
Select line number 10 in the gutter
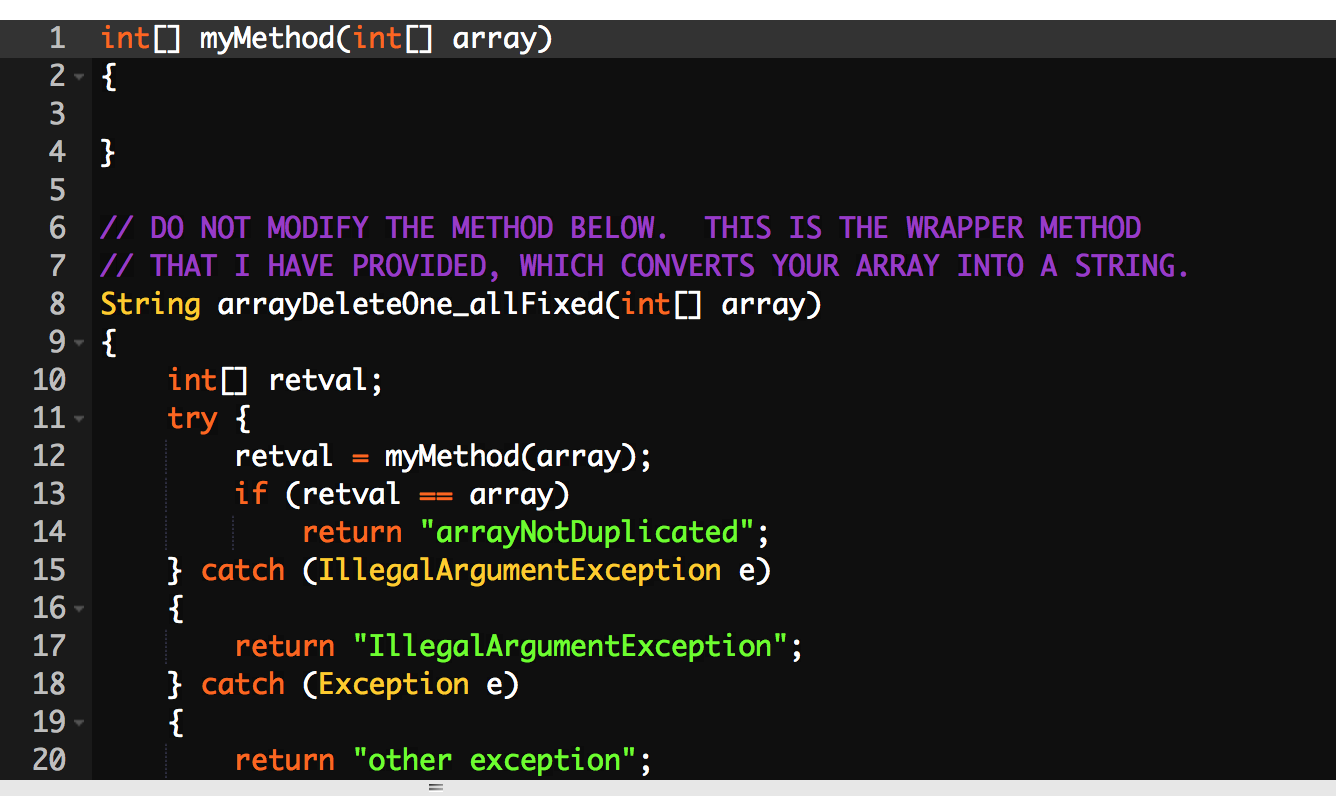tap(52, 380)
